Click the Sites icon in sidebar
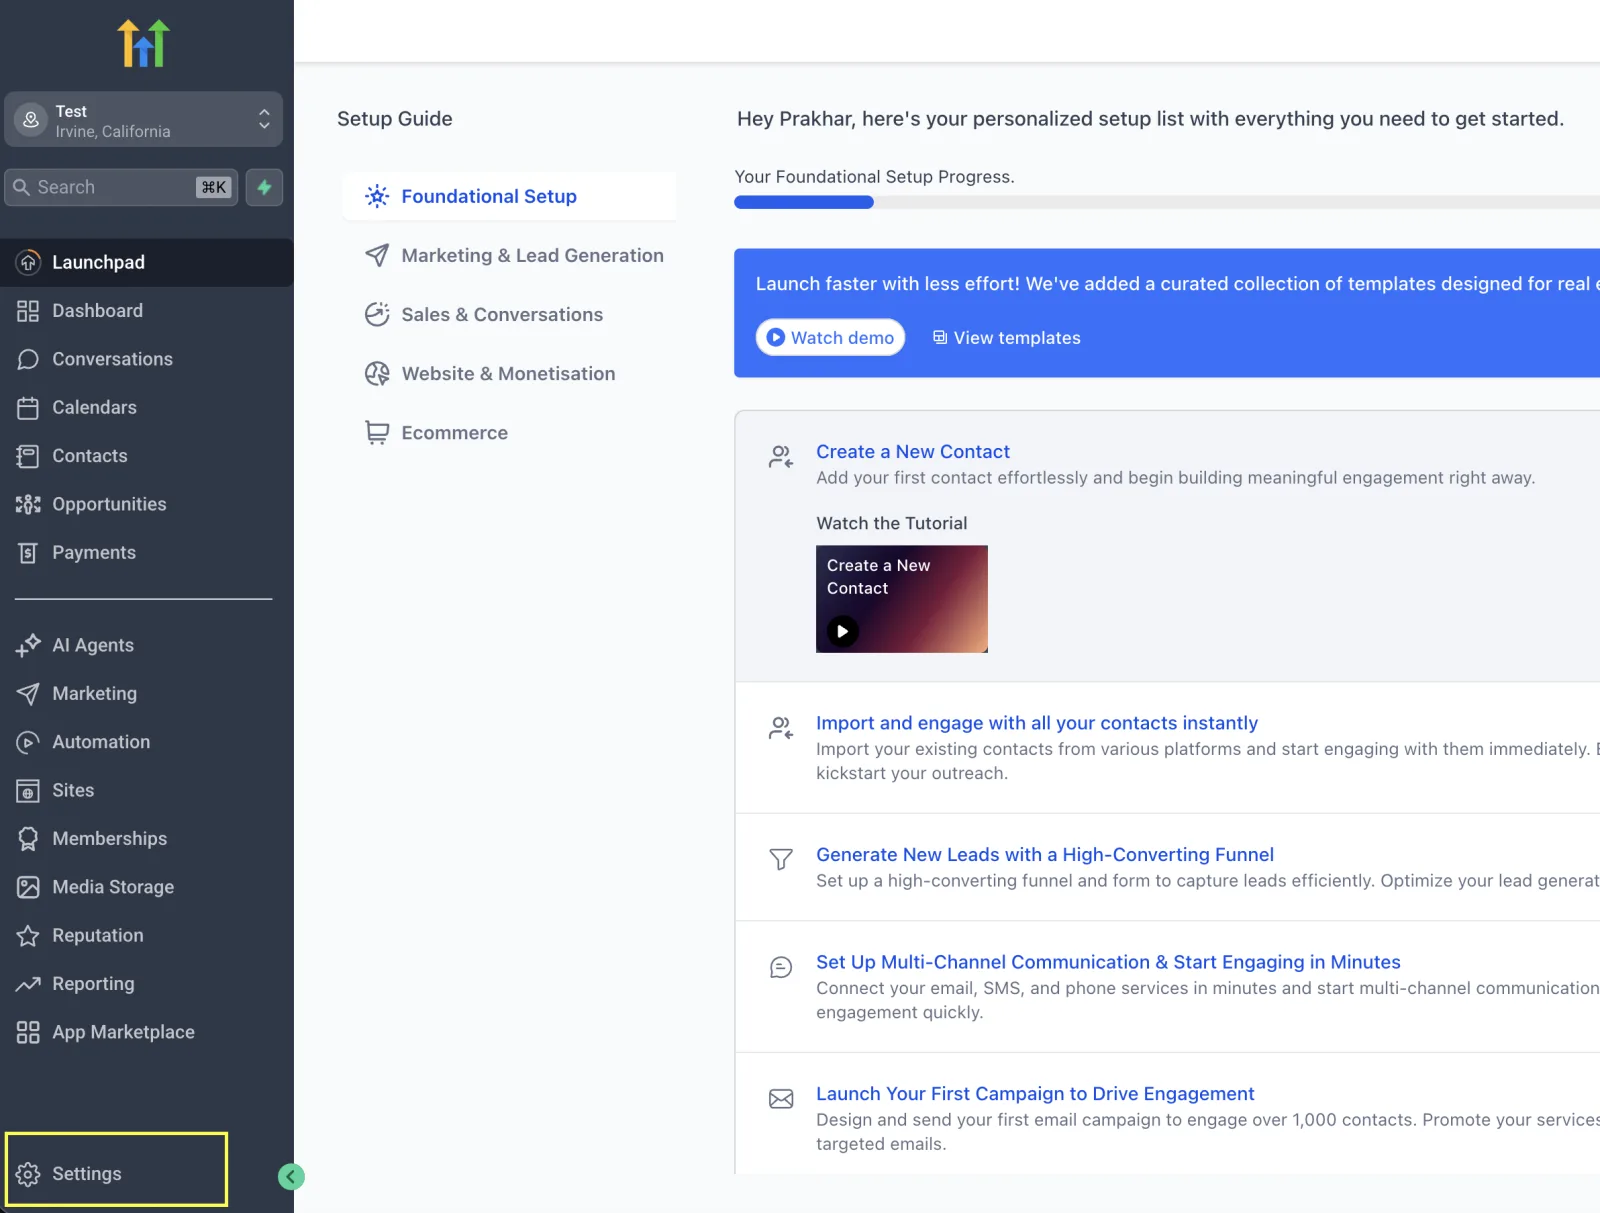The height and width of the screenshot is (1213, 1600). 28,791
